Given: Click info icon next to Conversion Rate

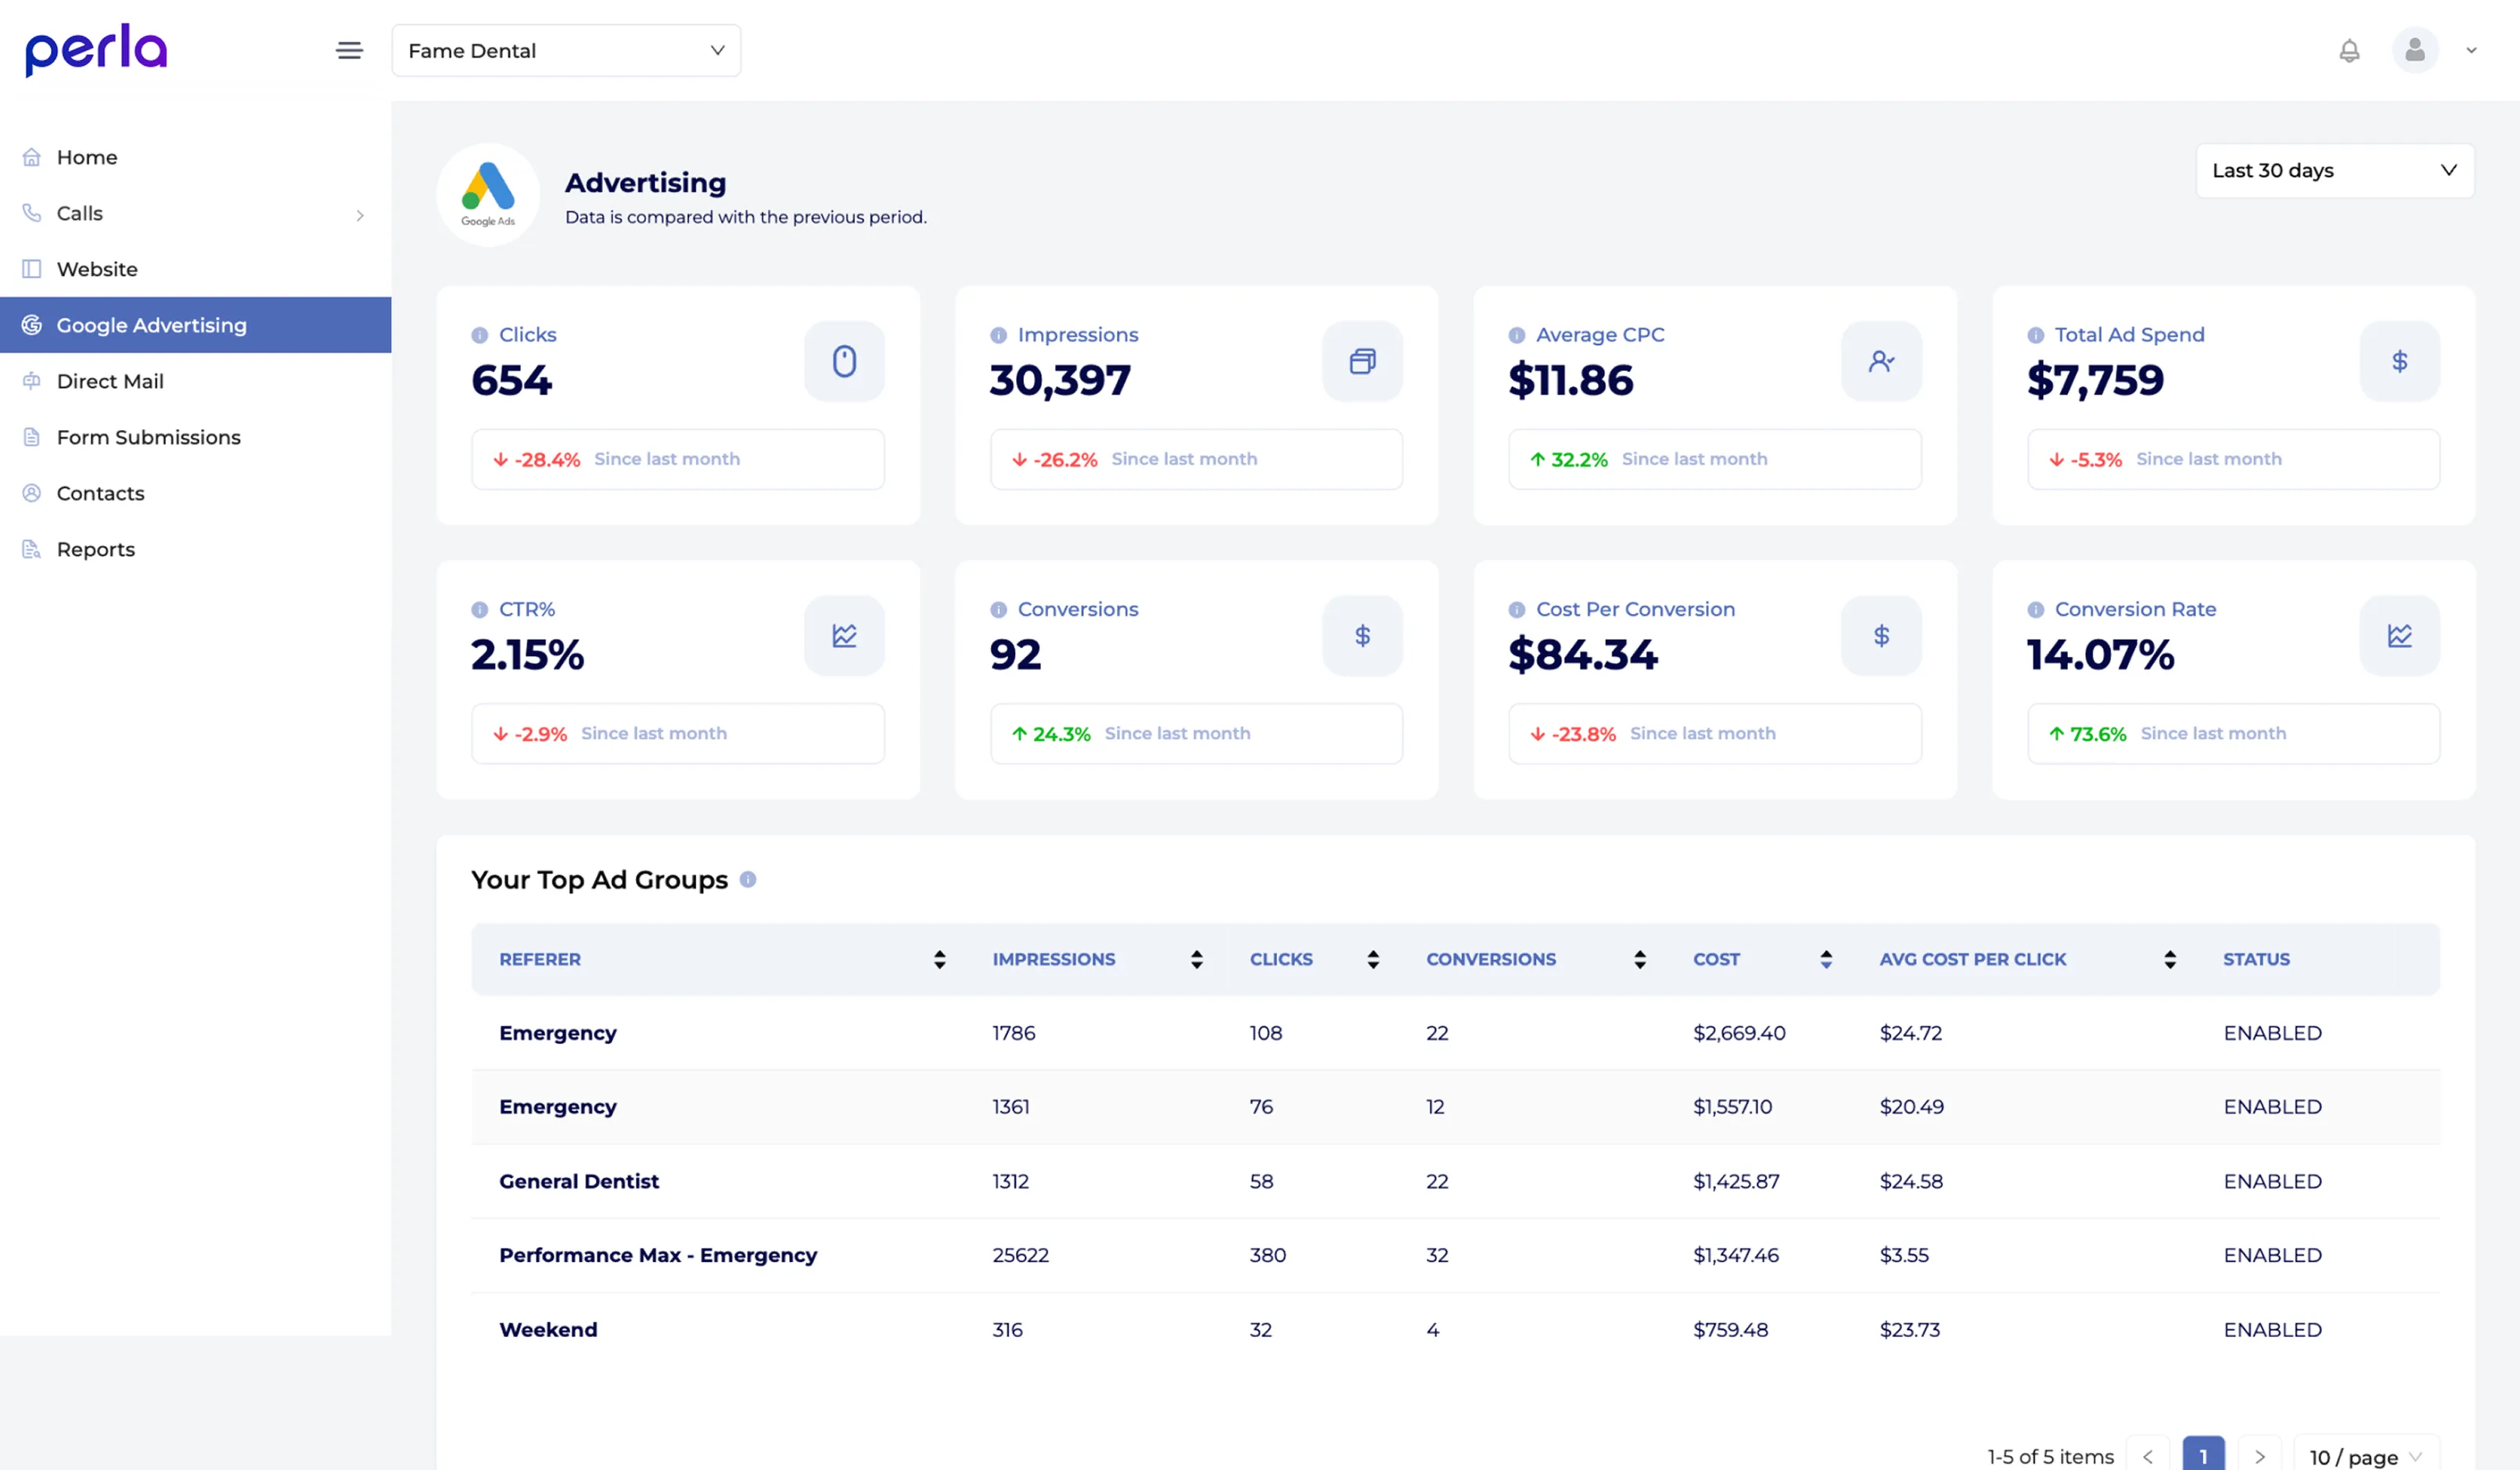Looking at the screenshot, I should (x=2035, y=610).
